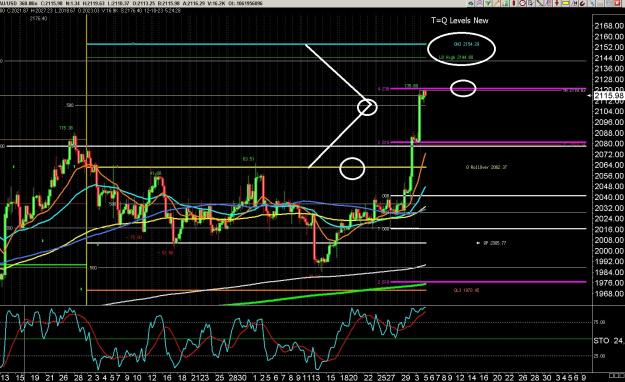Click the 2096.00 price axis label
This screenshot has width=625, height=382.
[609, 122]
